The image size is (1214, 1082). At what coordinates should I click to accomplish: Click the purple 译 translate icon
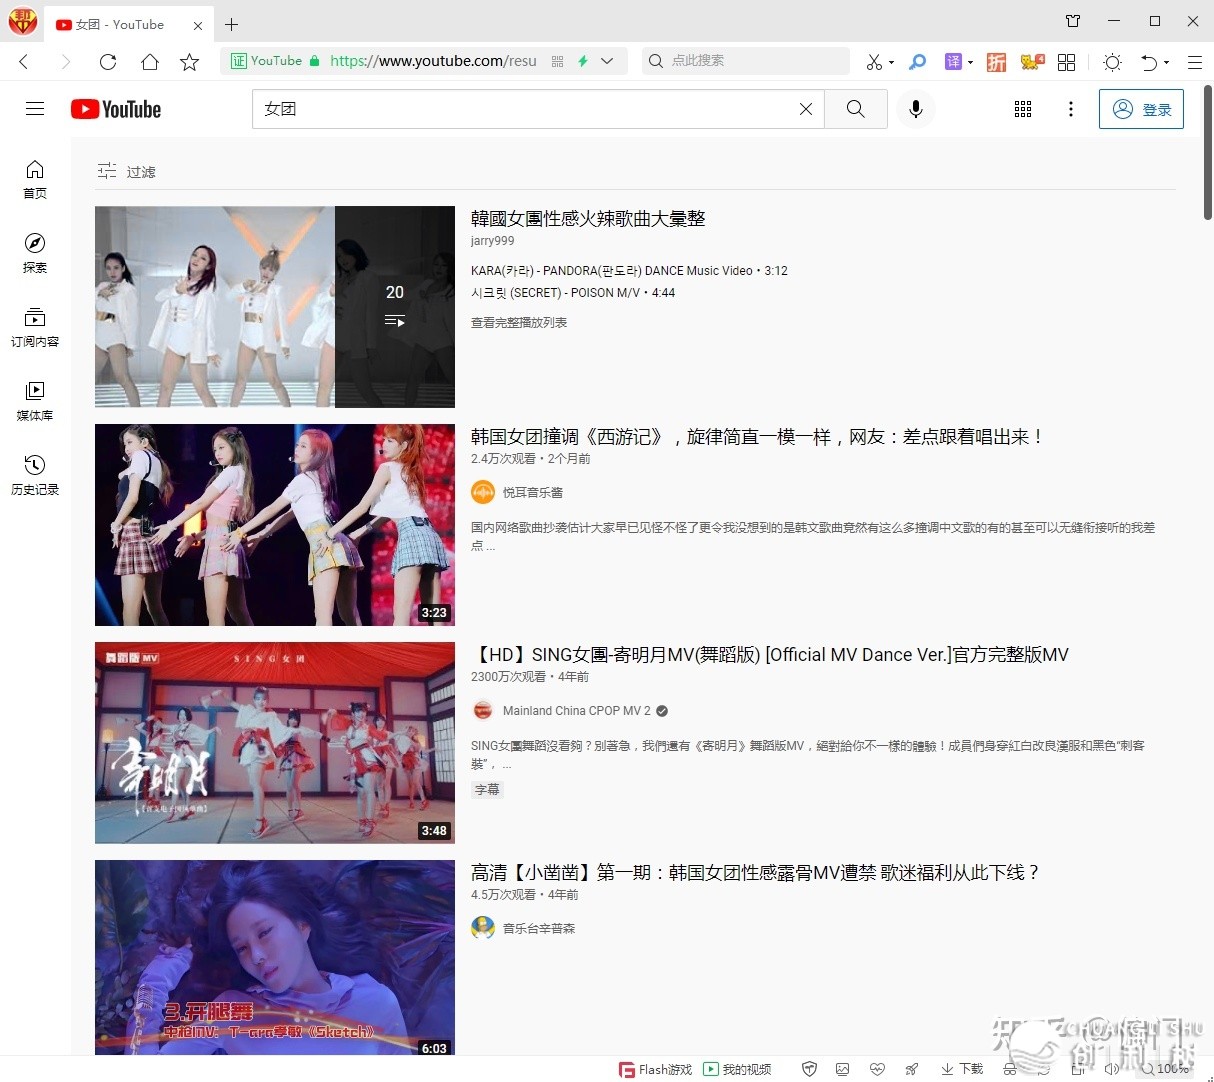953,62
